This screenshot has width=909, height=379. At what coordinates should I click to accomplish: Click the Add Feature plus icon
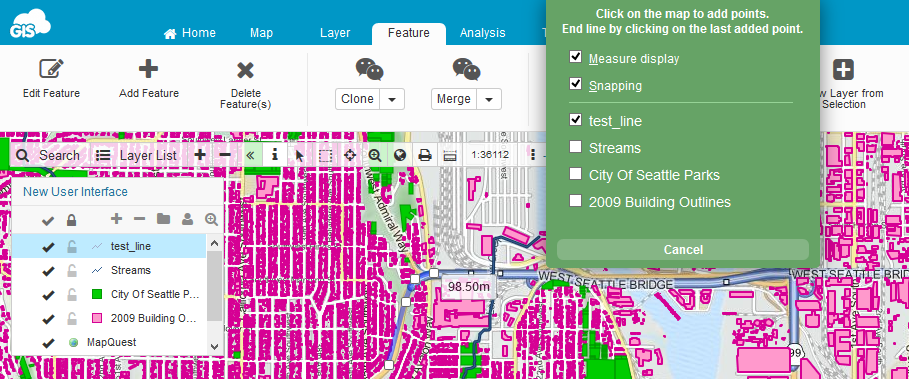[148, 69]
